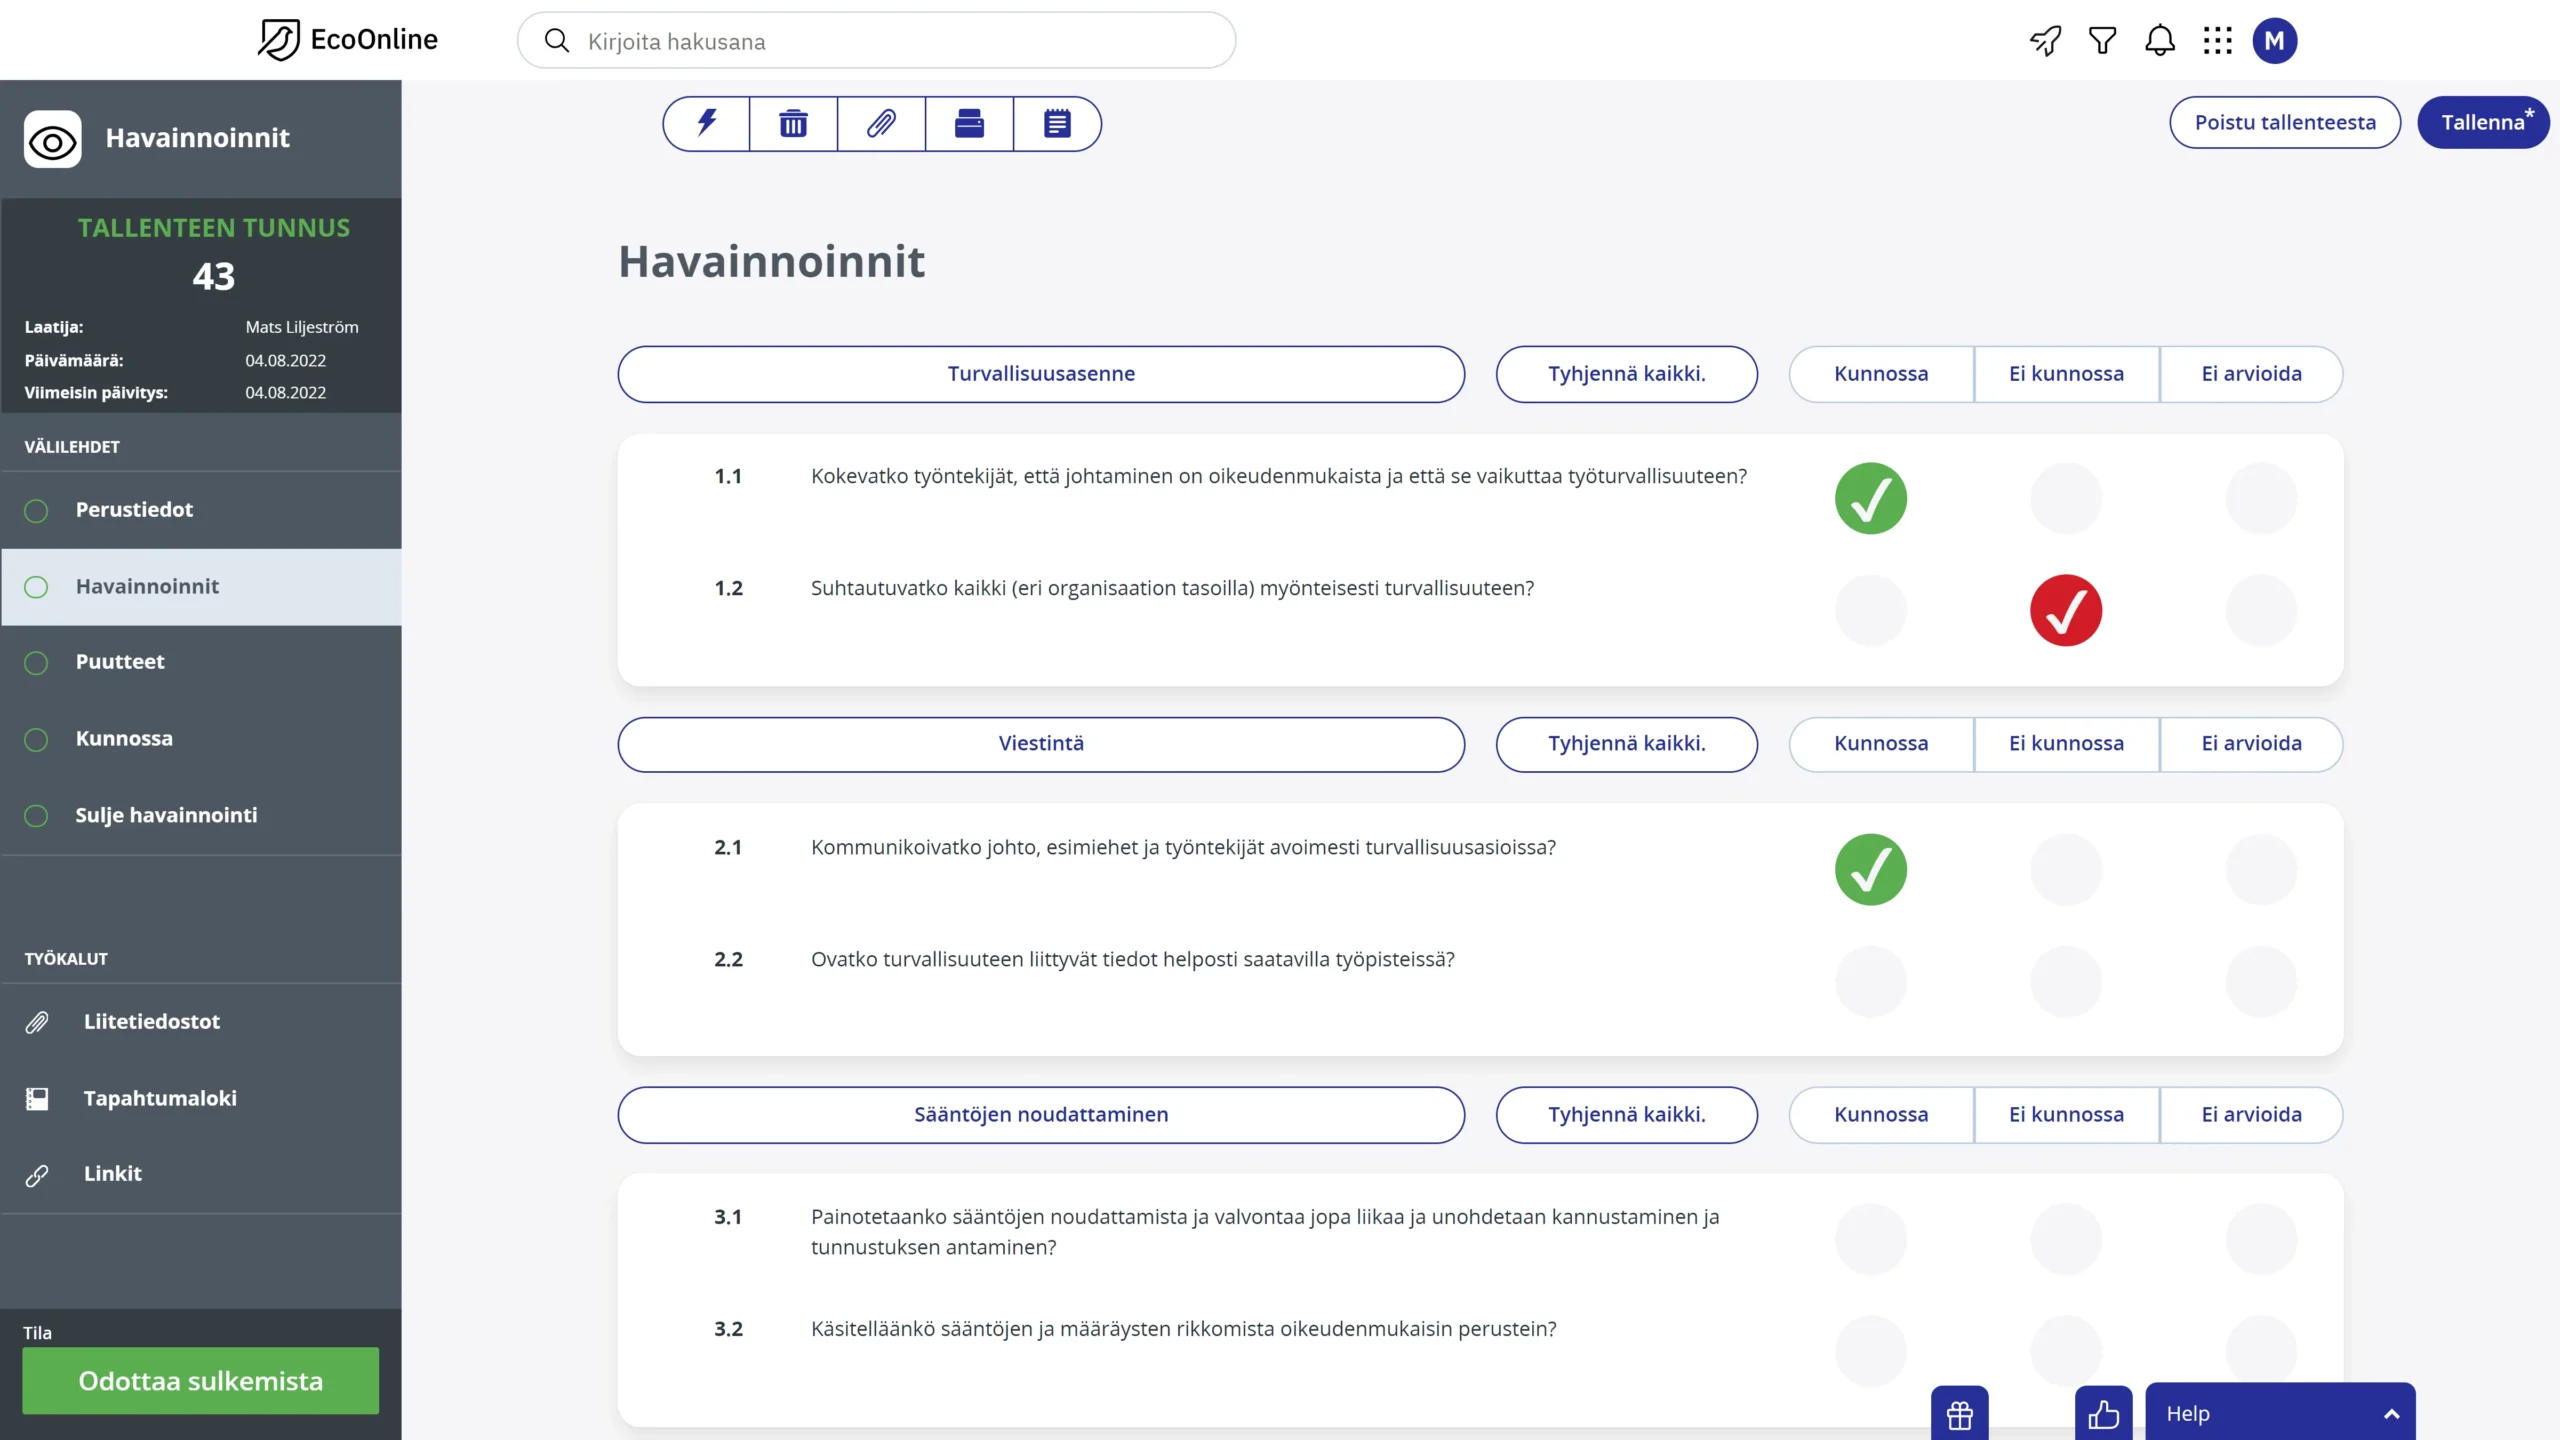Open the user profile avatar M
The width and height of the screenshot is (2560, 1440).
point(2274,41)
